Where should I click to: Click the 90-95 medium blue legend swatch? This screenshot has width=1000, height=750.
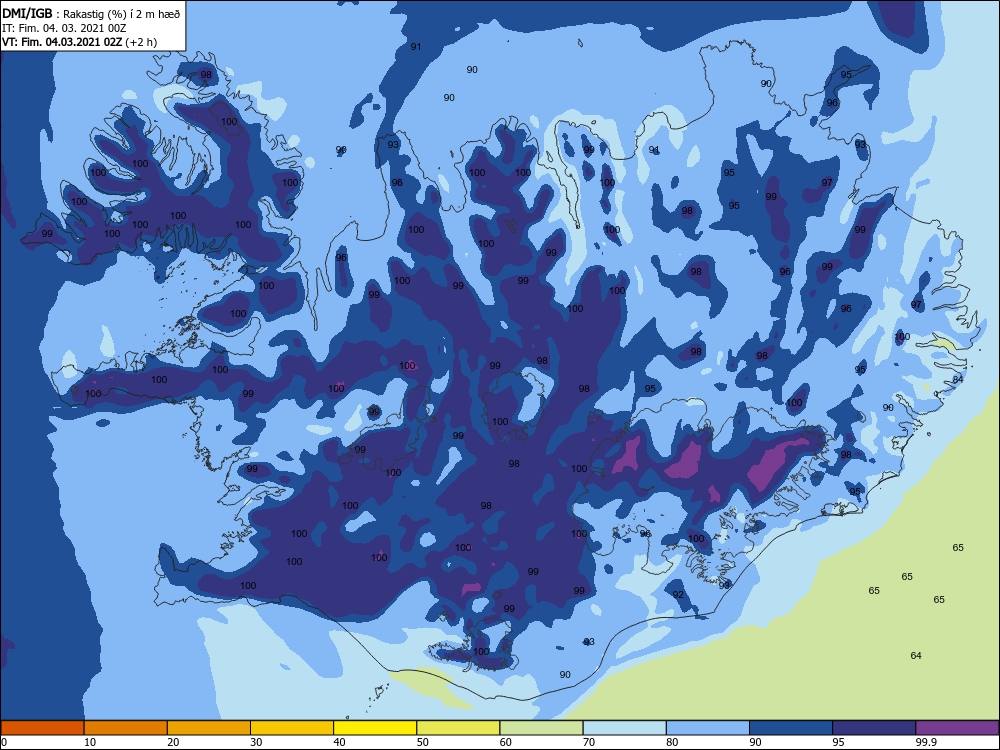click(x=791, y=728)
